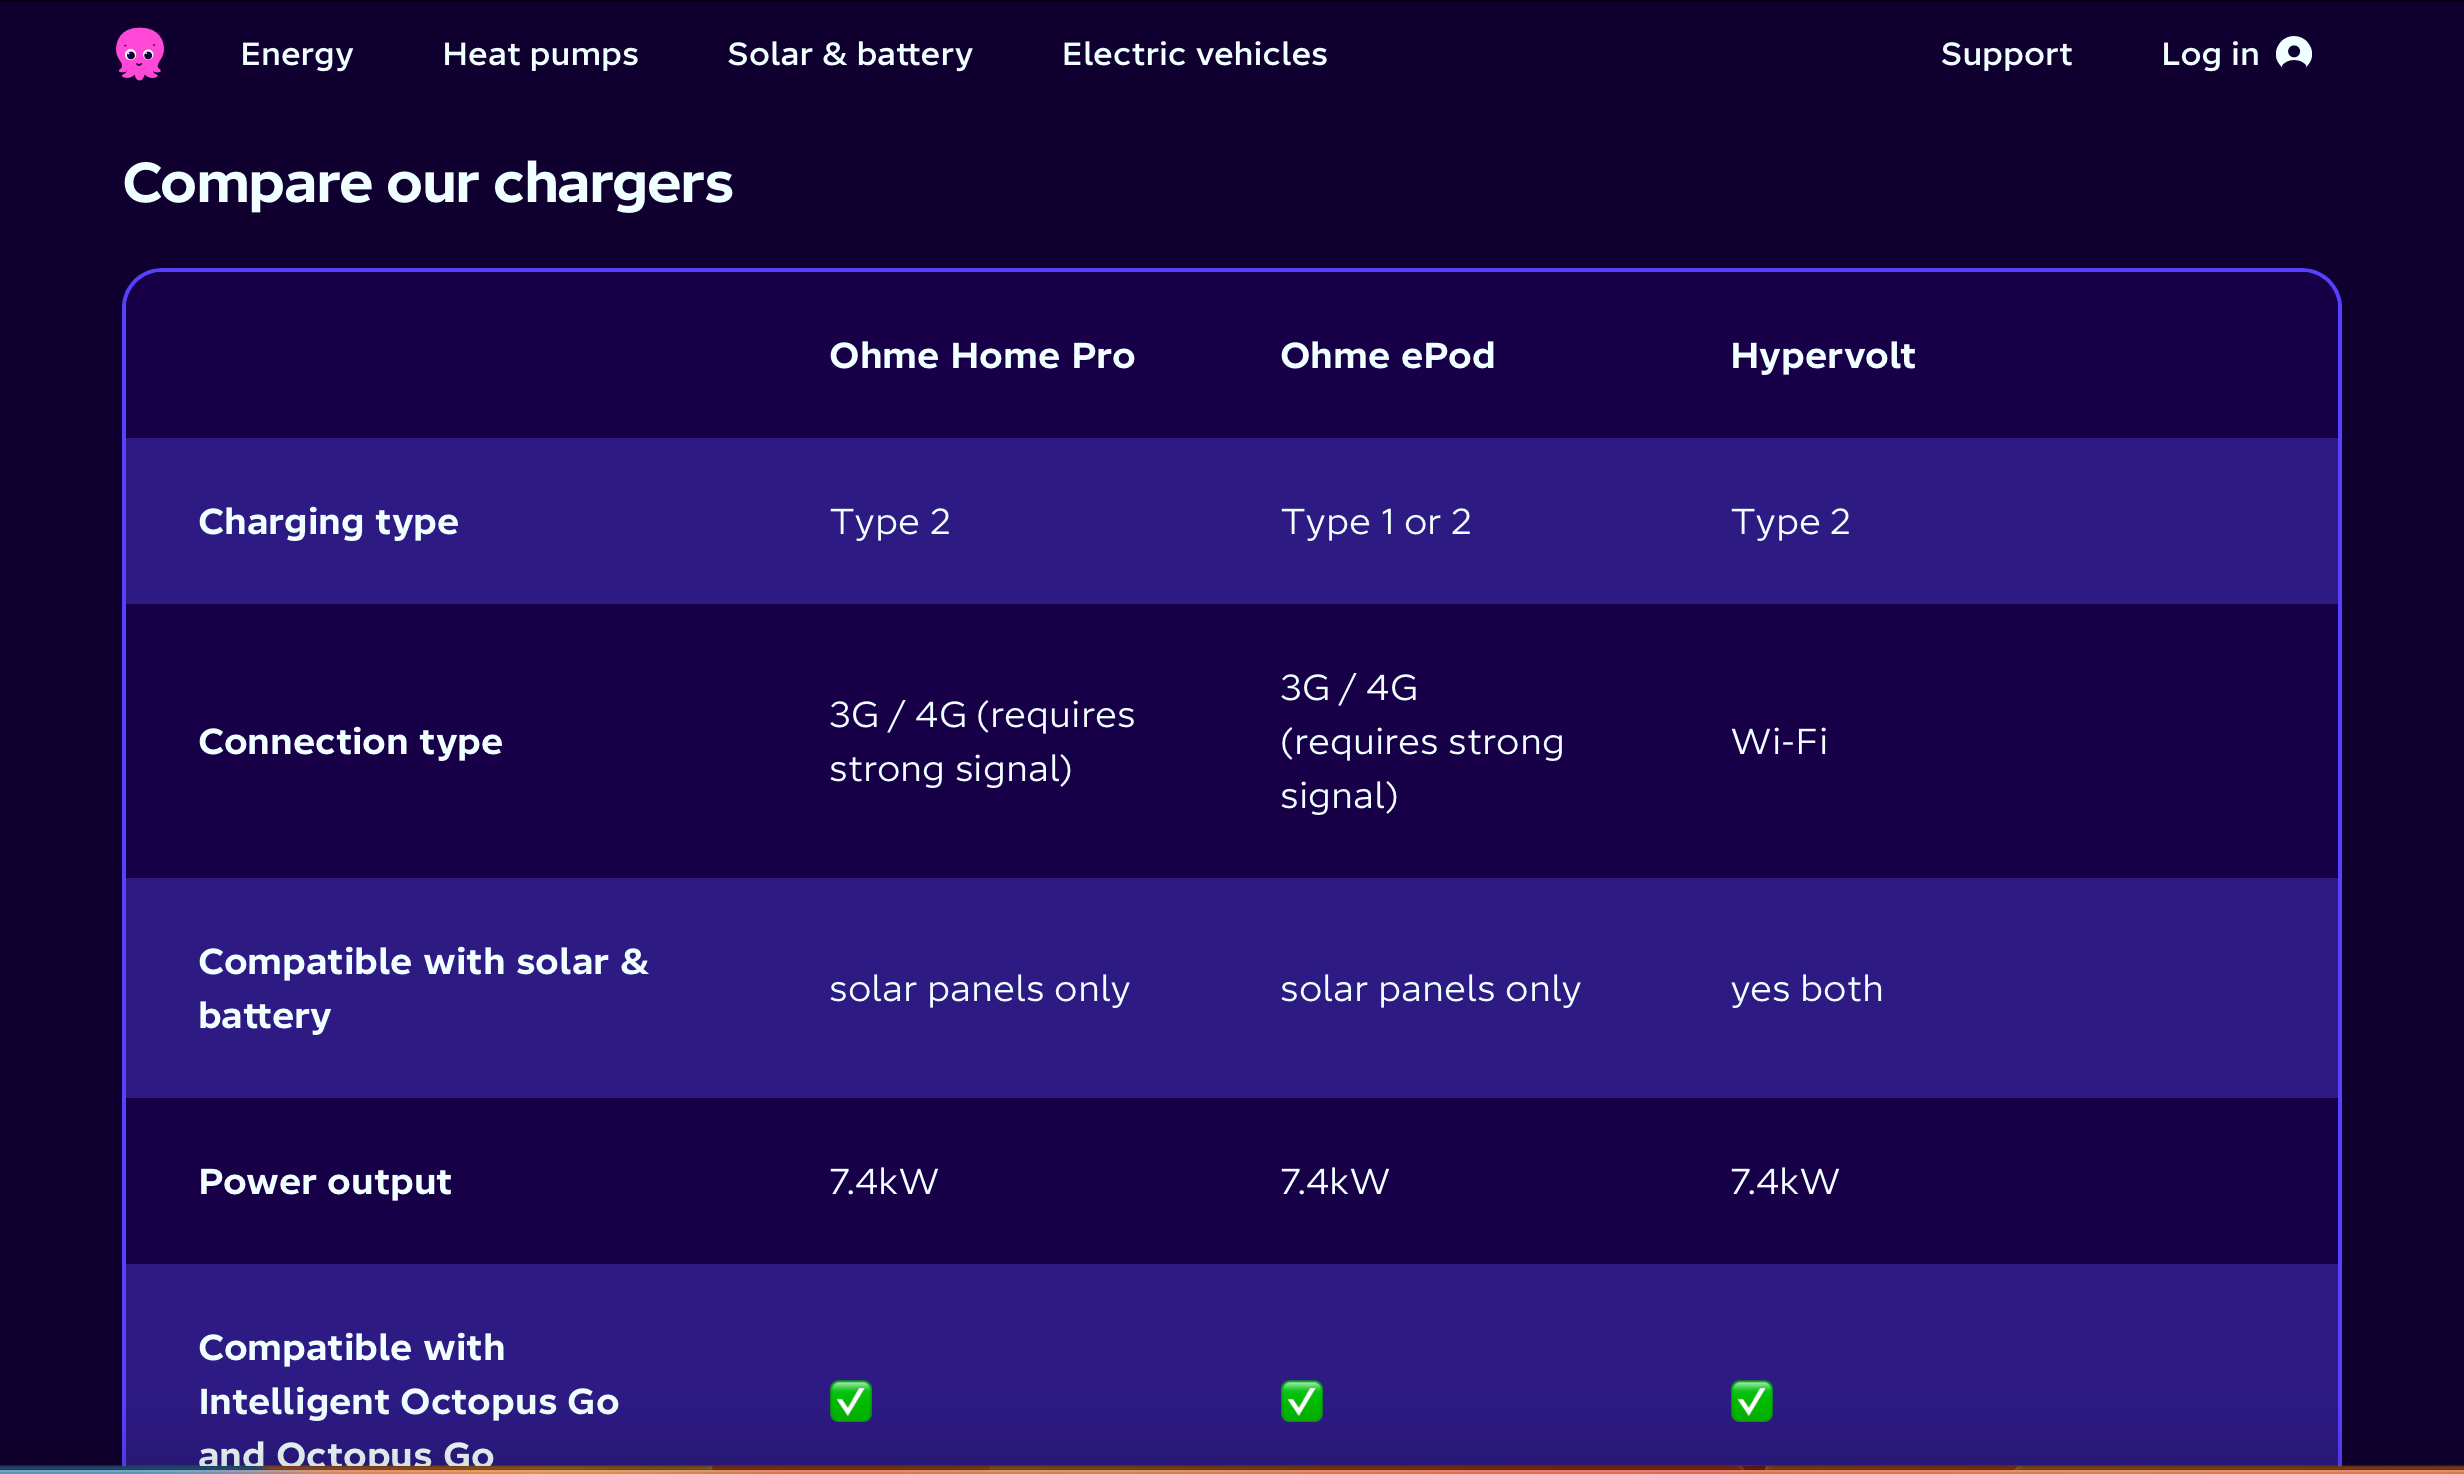
Task: Select the Ohme Home Pro column header
Action: coord(982,356)
